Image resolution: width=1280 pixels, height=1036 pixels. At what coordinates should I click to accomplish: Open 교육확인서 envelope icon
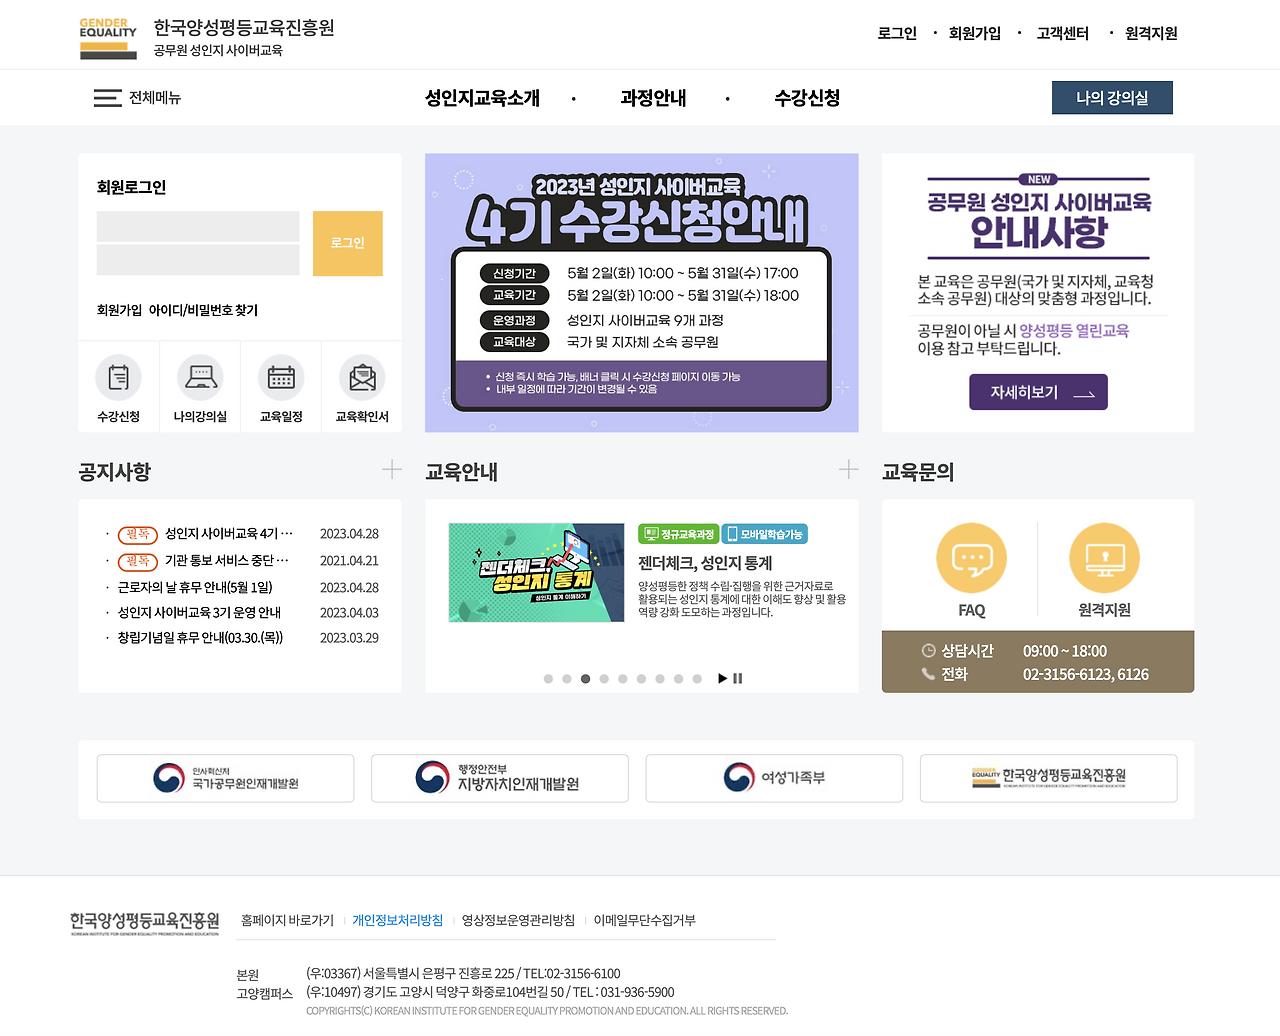point(361,378)
